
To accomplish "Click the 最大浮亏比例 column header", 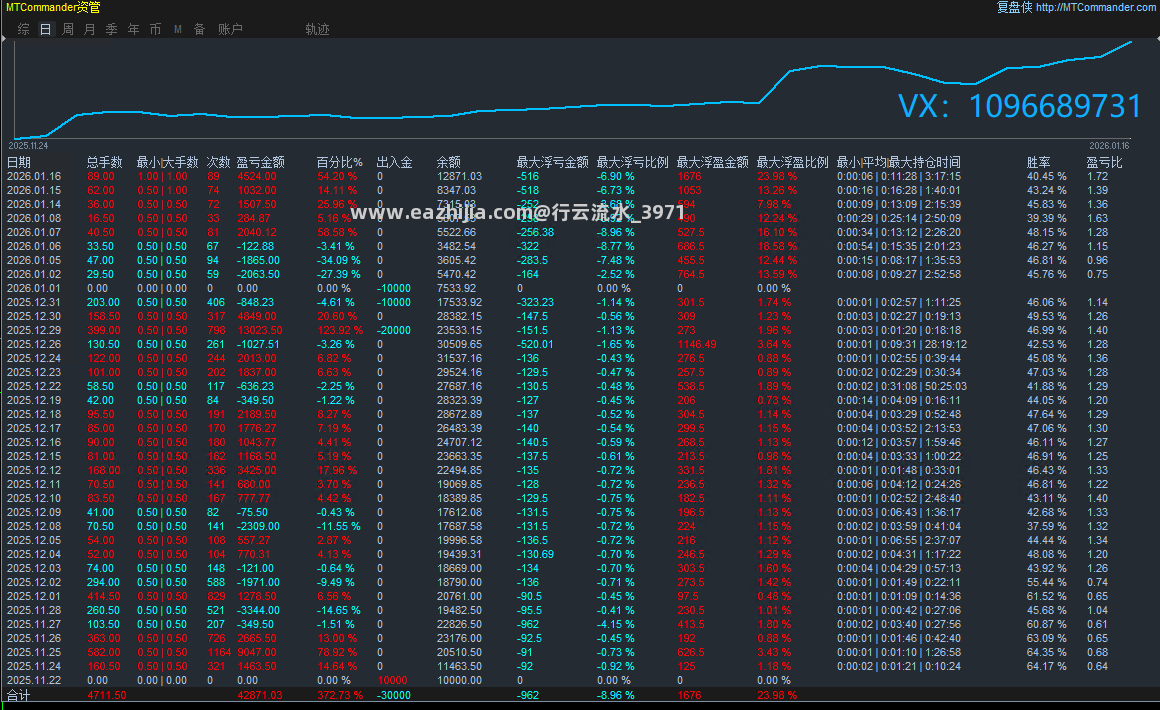I will point(633,162).
